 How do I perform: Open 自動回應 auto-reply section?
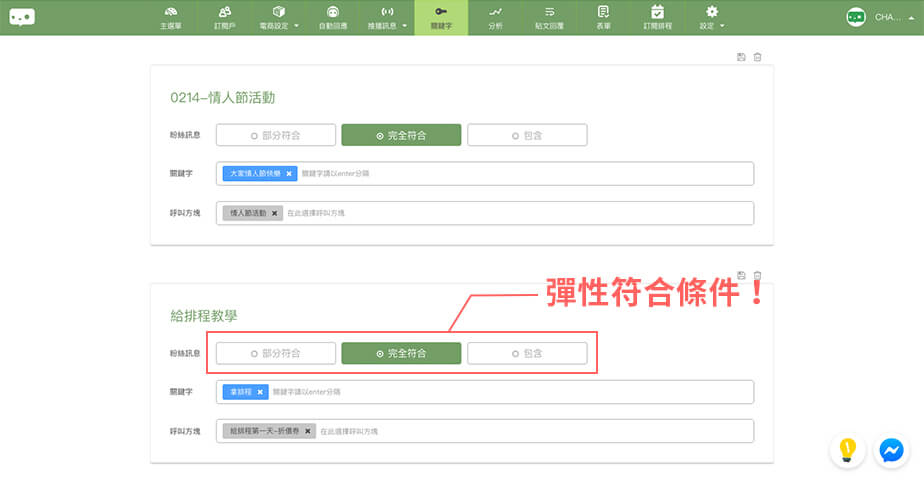click(331, 17)
